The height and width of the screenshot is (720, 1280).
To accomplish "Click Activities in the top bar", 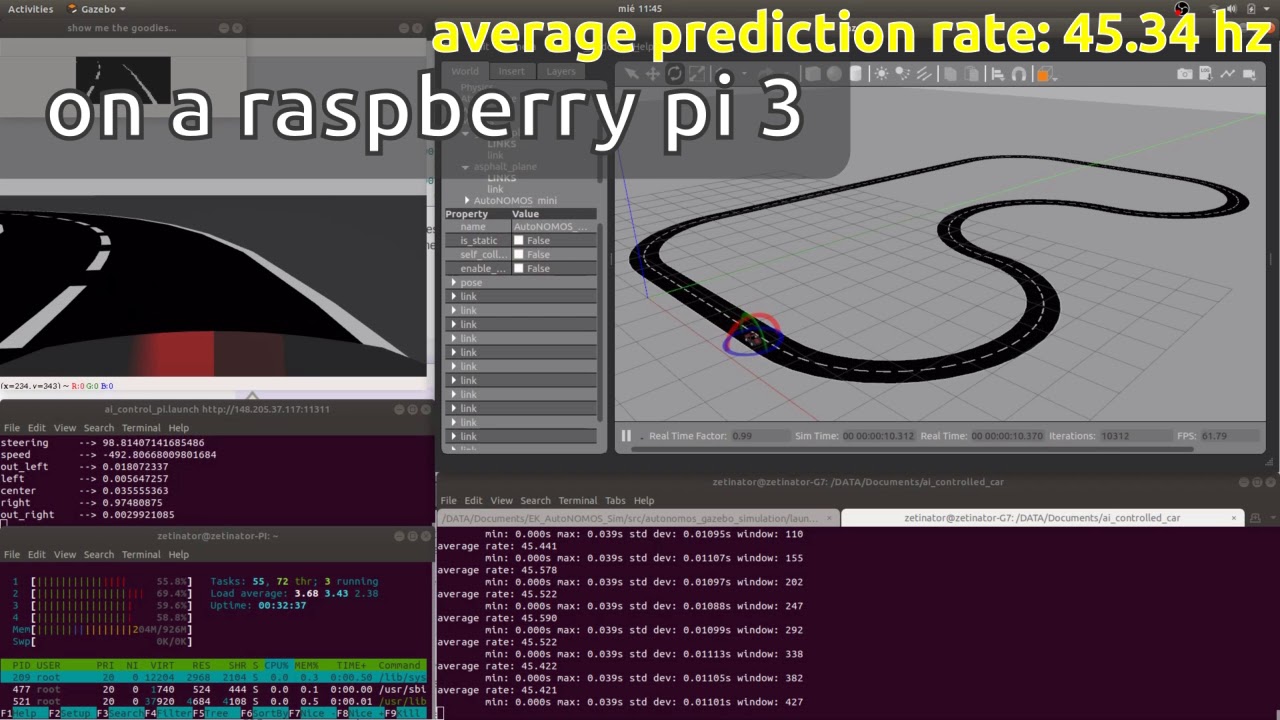I will coord(30,9).
